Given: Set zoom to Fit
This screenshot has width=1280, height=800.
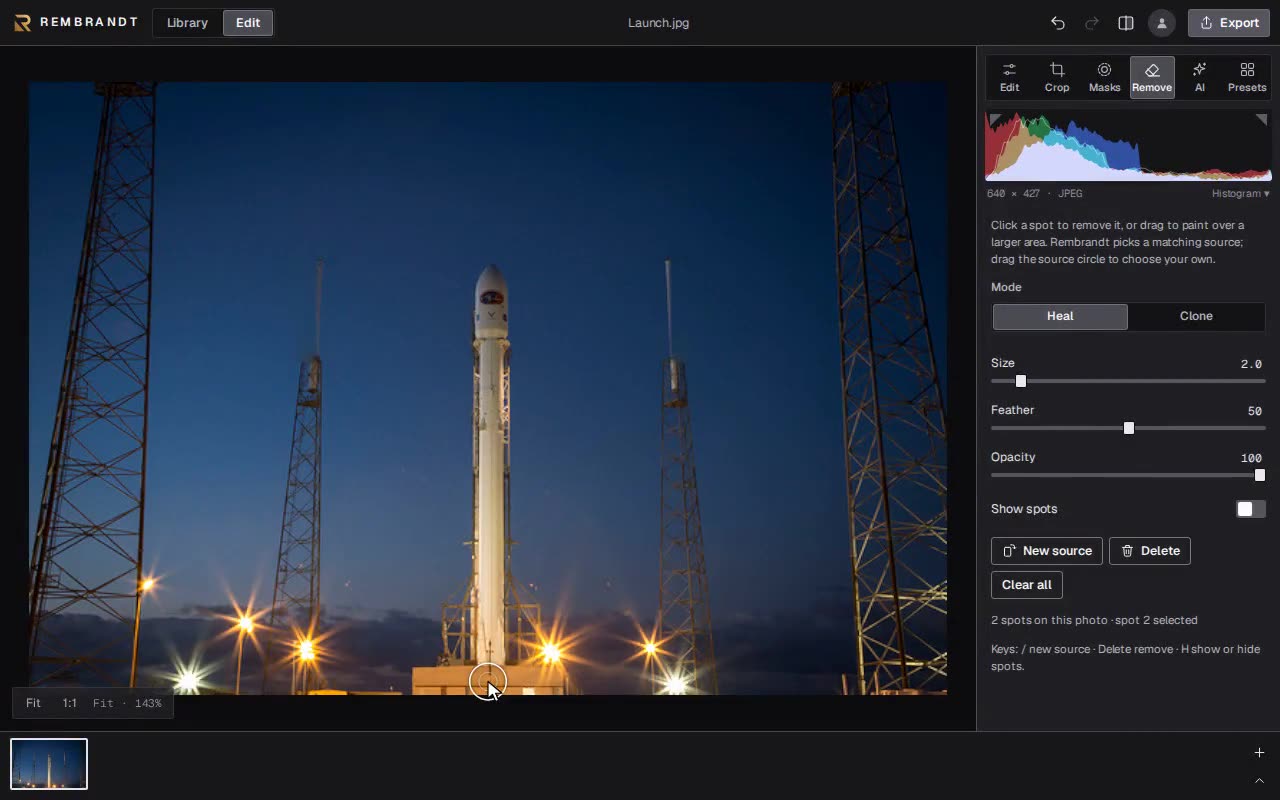Looking at the screenshot, I should [33, 703].
